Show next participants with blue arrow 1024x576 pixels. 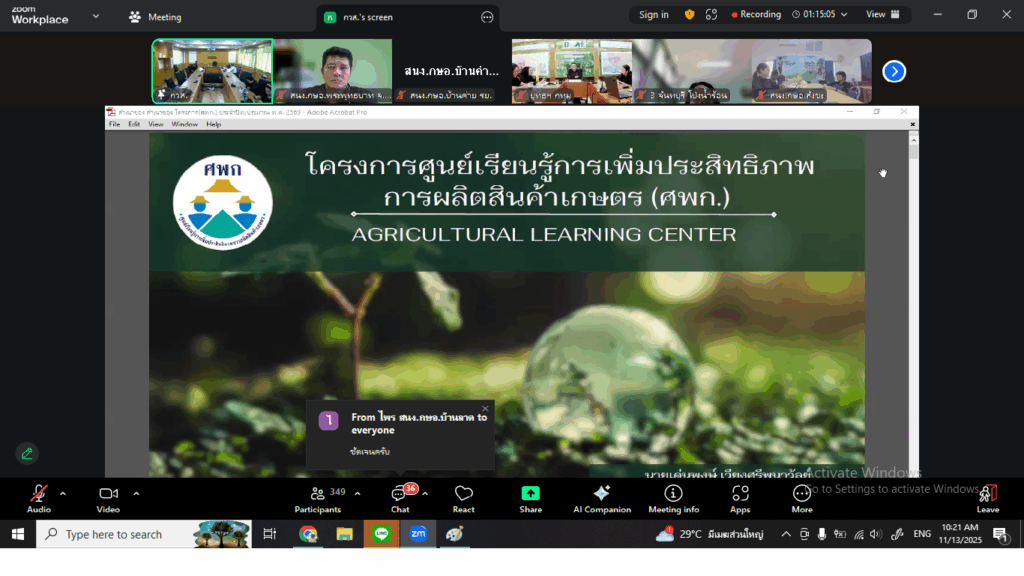pos(894,71)
